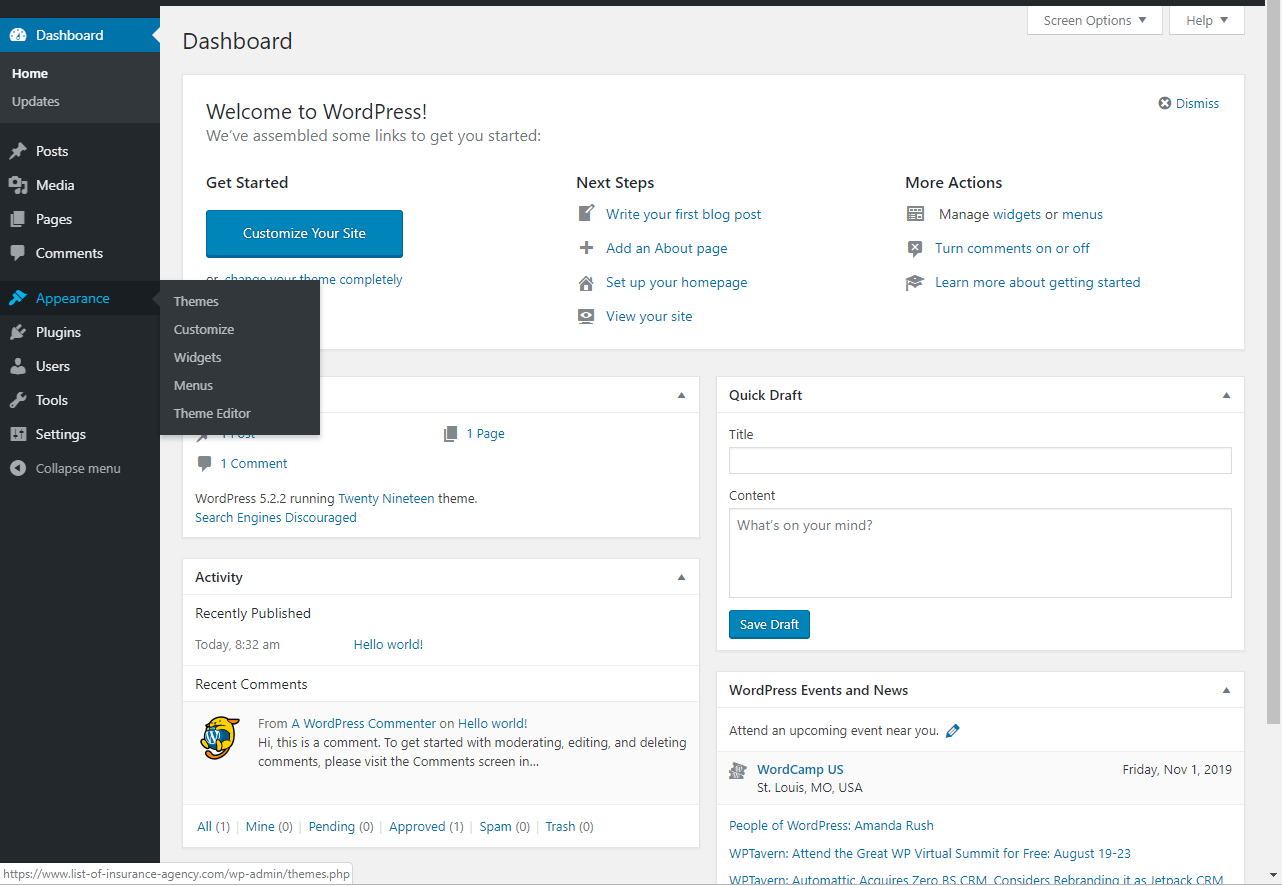Click the Dismiss X icon in welcome panel
1282x886 pixels.
tap(1165, 103)
